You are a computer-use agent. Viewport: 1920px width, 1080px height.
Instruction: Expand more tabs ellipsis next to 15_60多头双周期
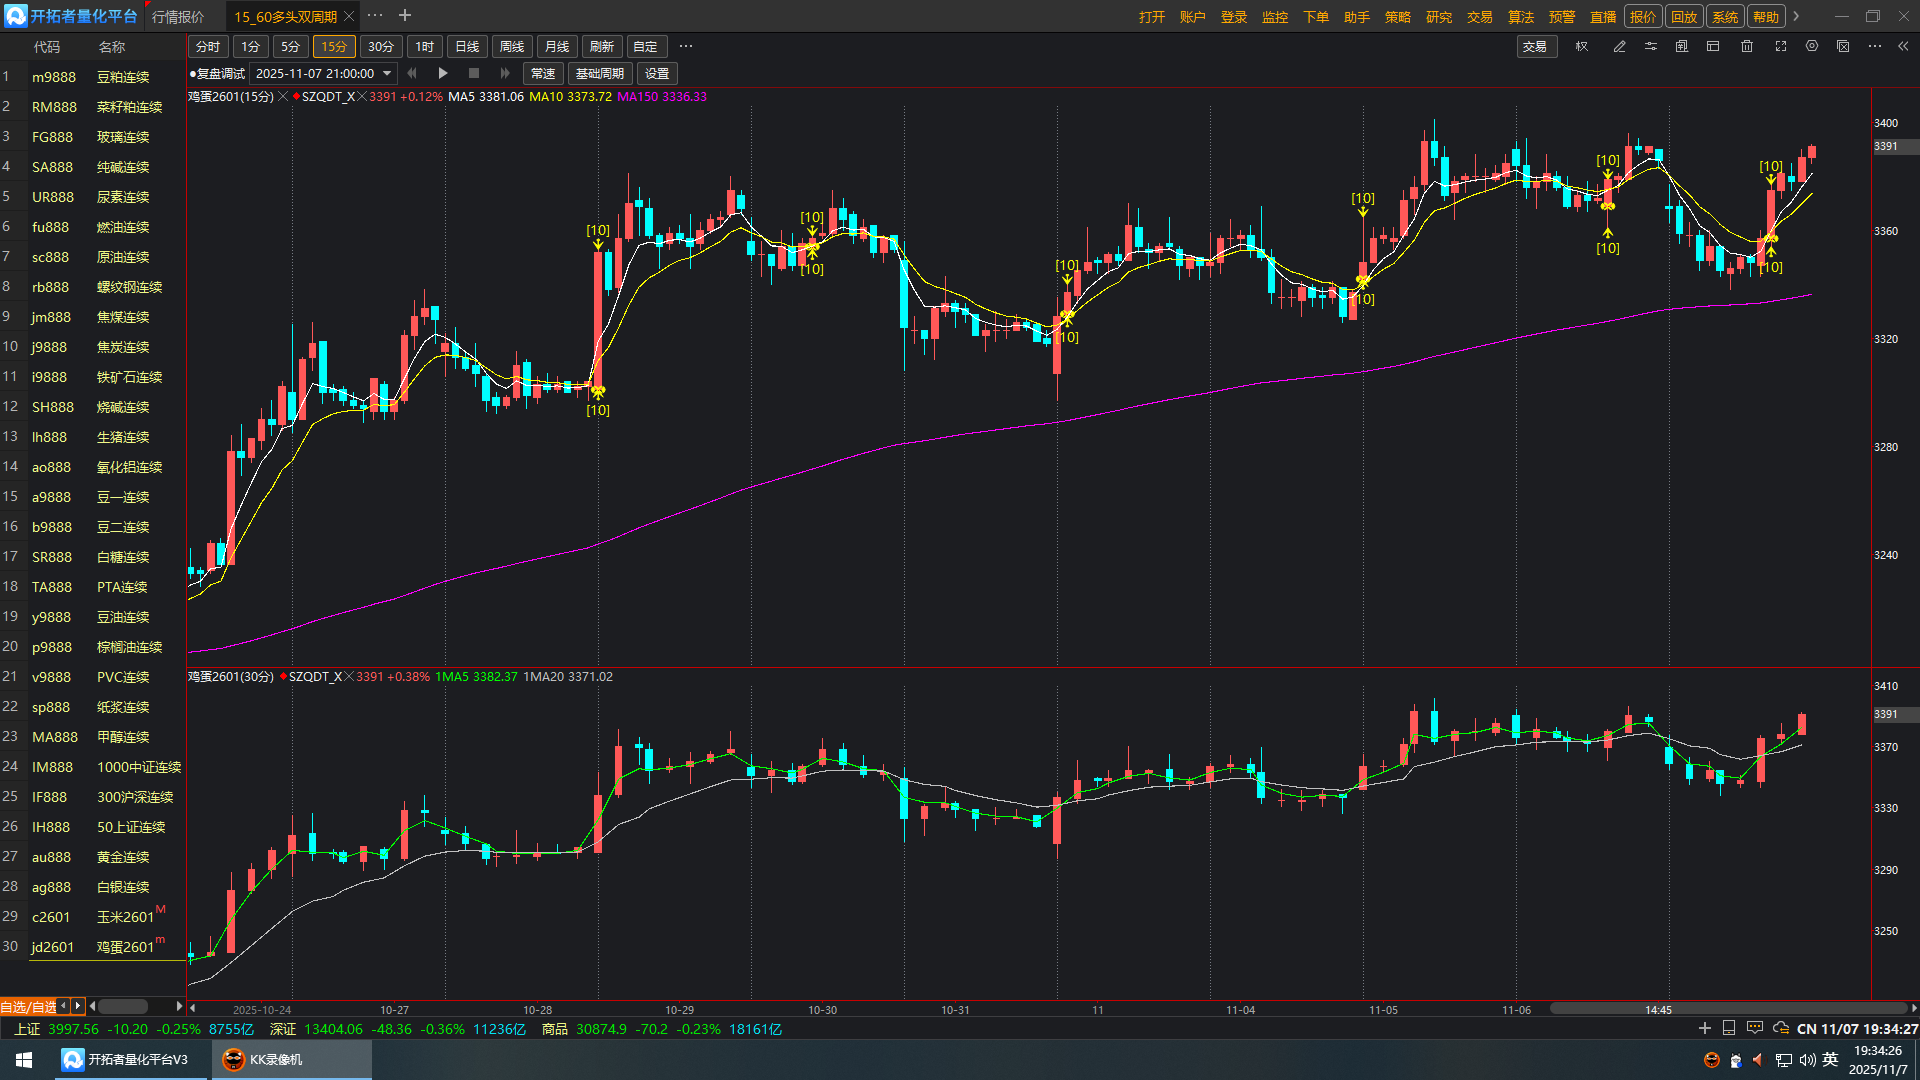tap(375, 16)
